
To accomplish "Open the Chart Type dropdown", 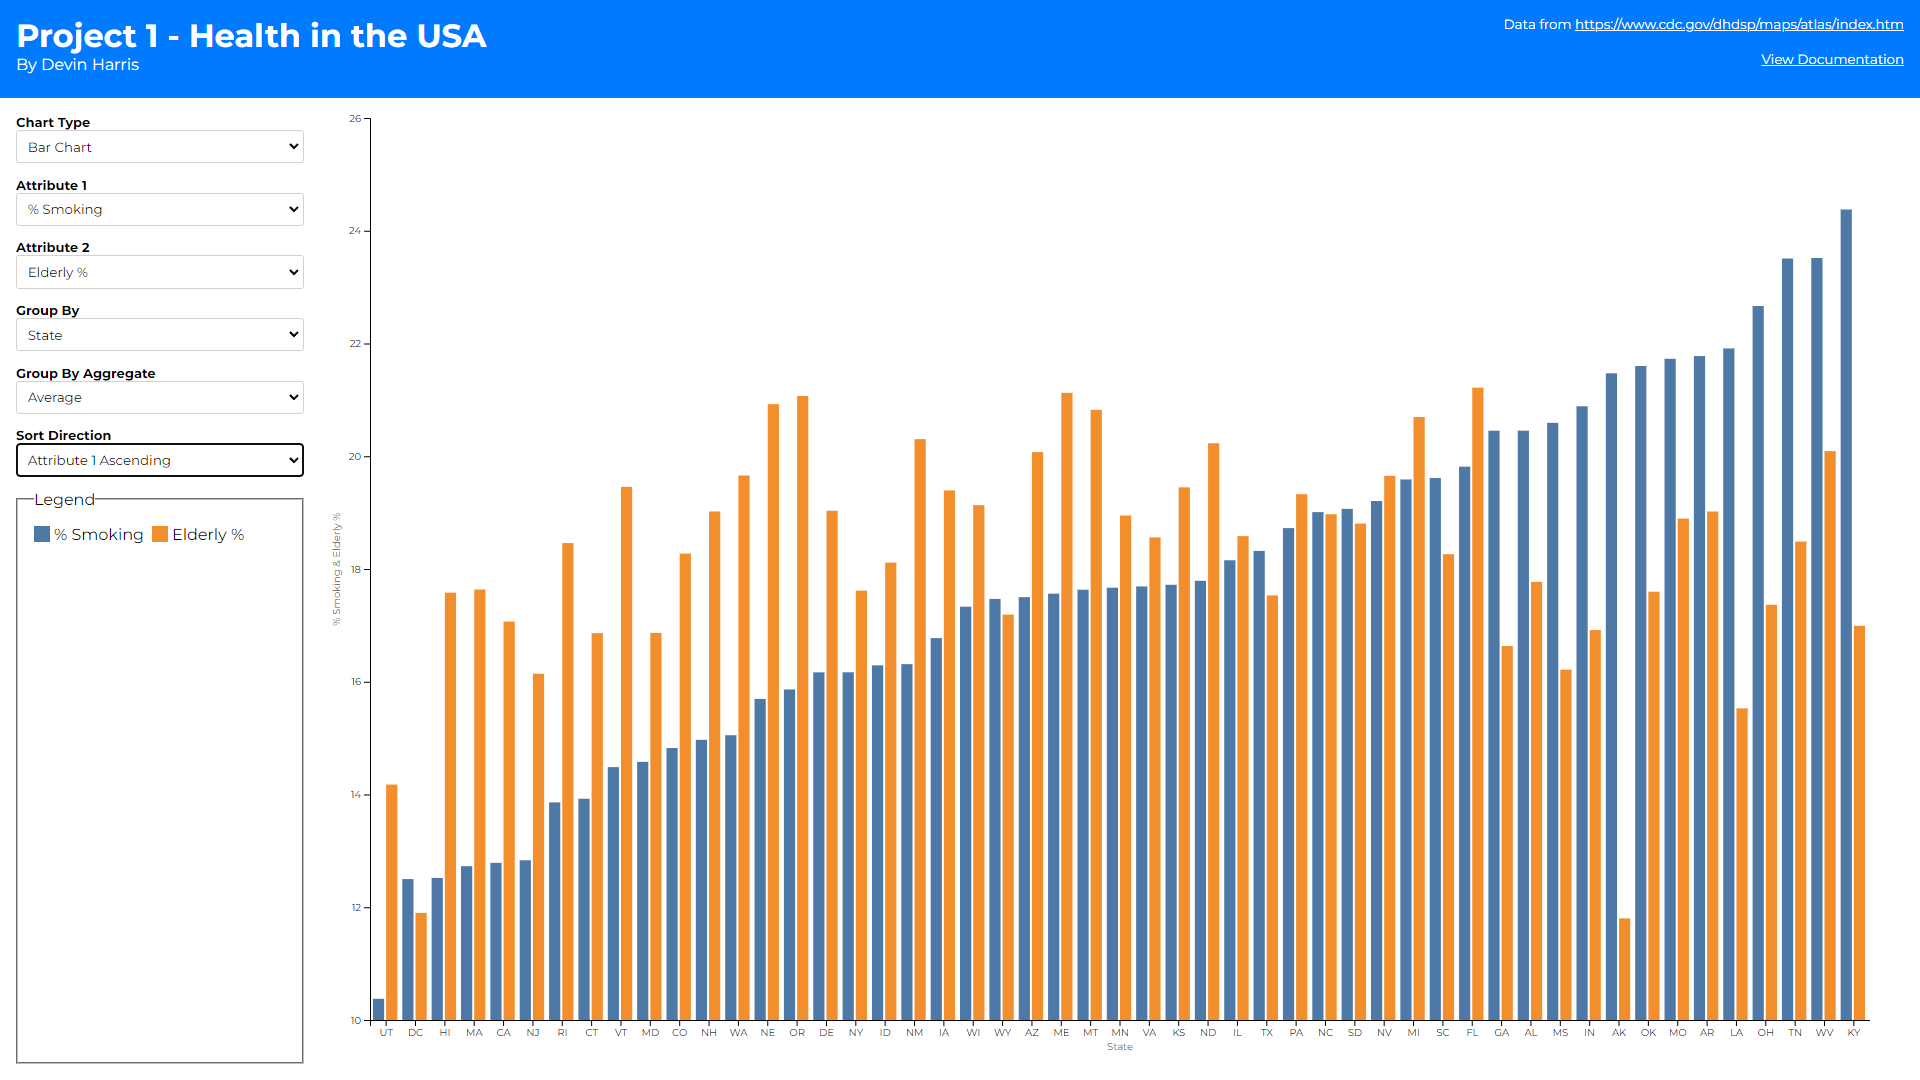I will [160, 147].
